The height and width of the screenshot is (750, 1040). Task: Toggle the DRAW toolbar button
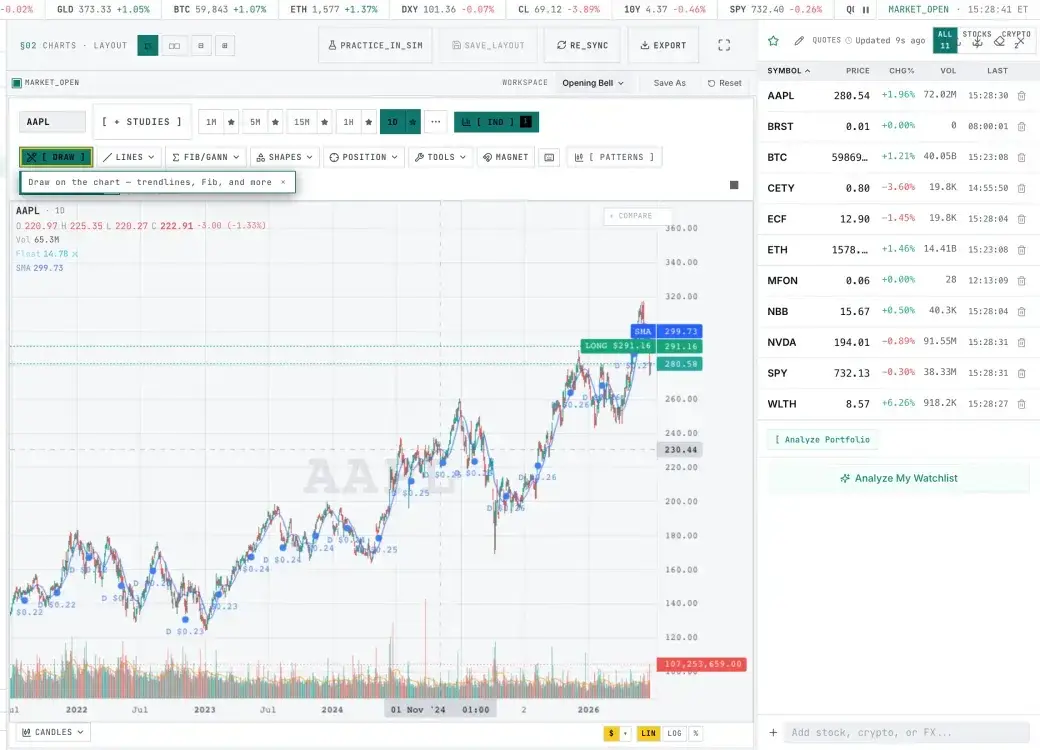[56, 157]
